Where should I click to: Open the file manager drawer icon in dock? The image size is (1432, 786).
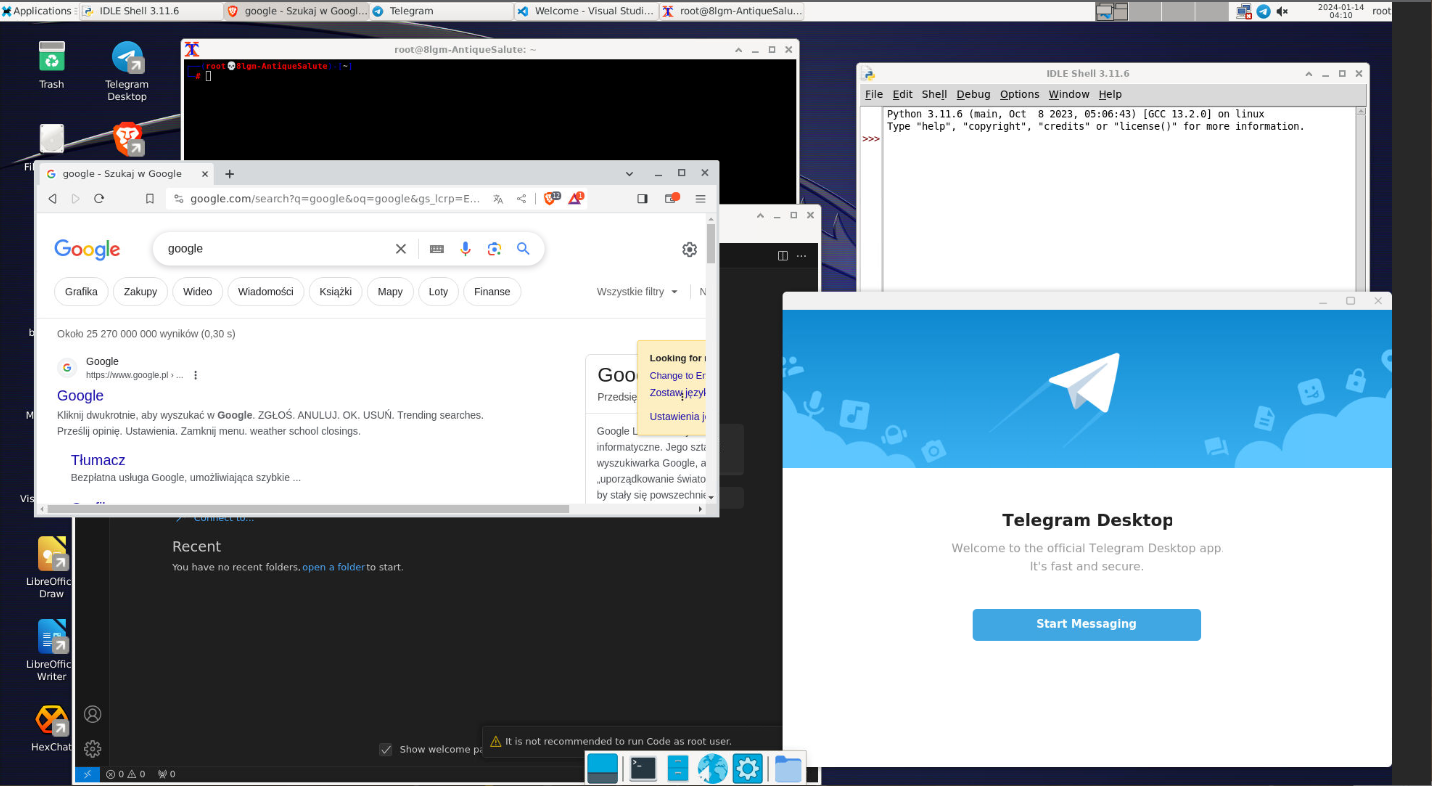pos(678,768)
